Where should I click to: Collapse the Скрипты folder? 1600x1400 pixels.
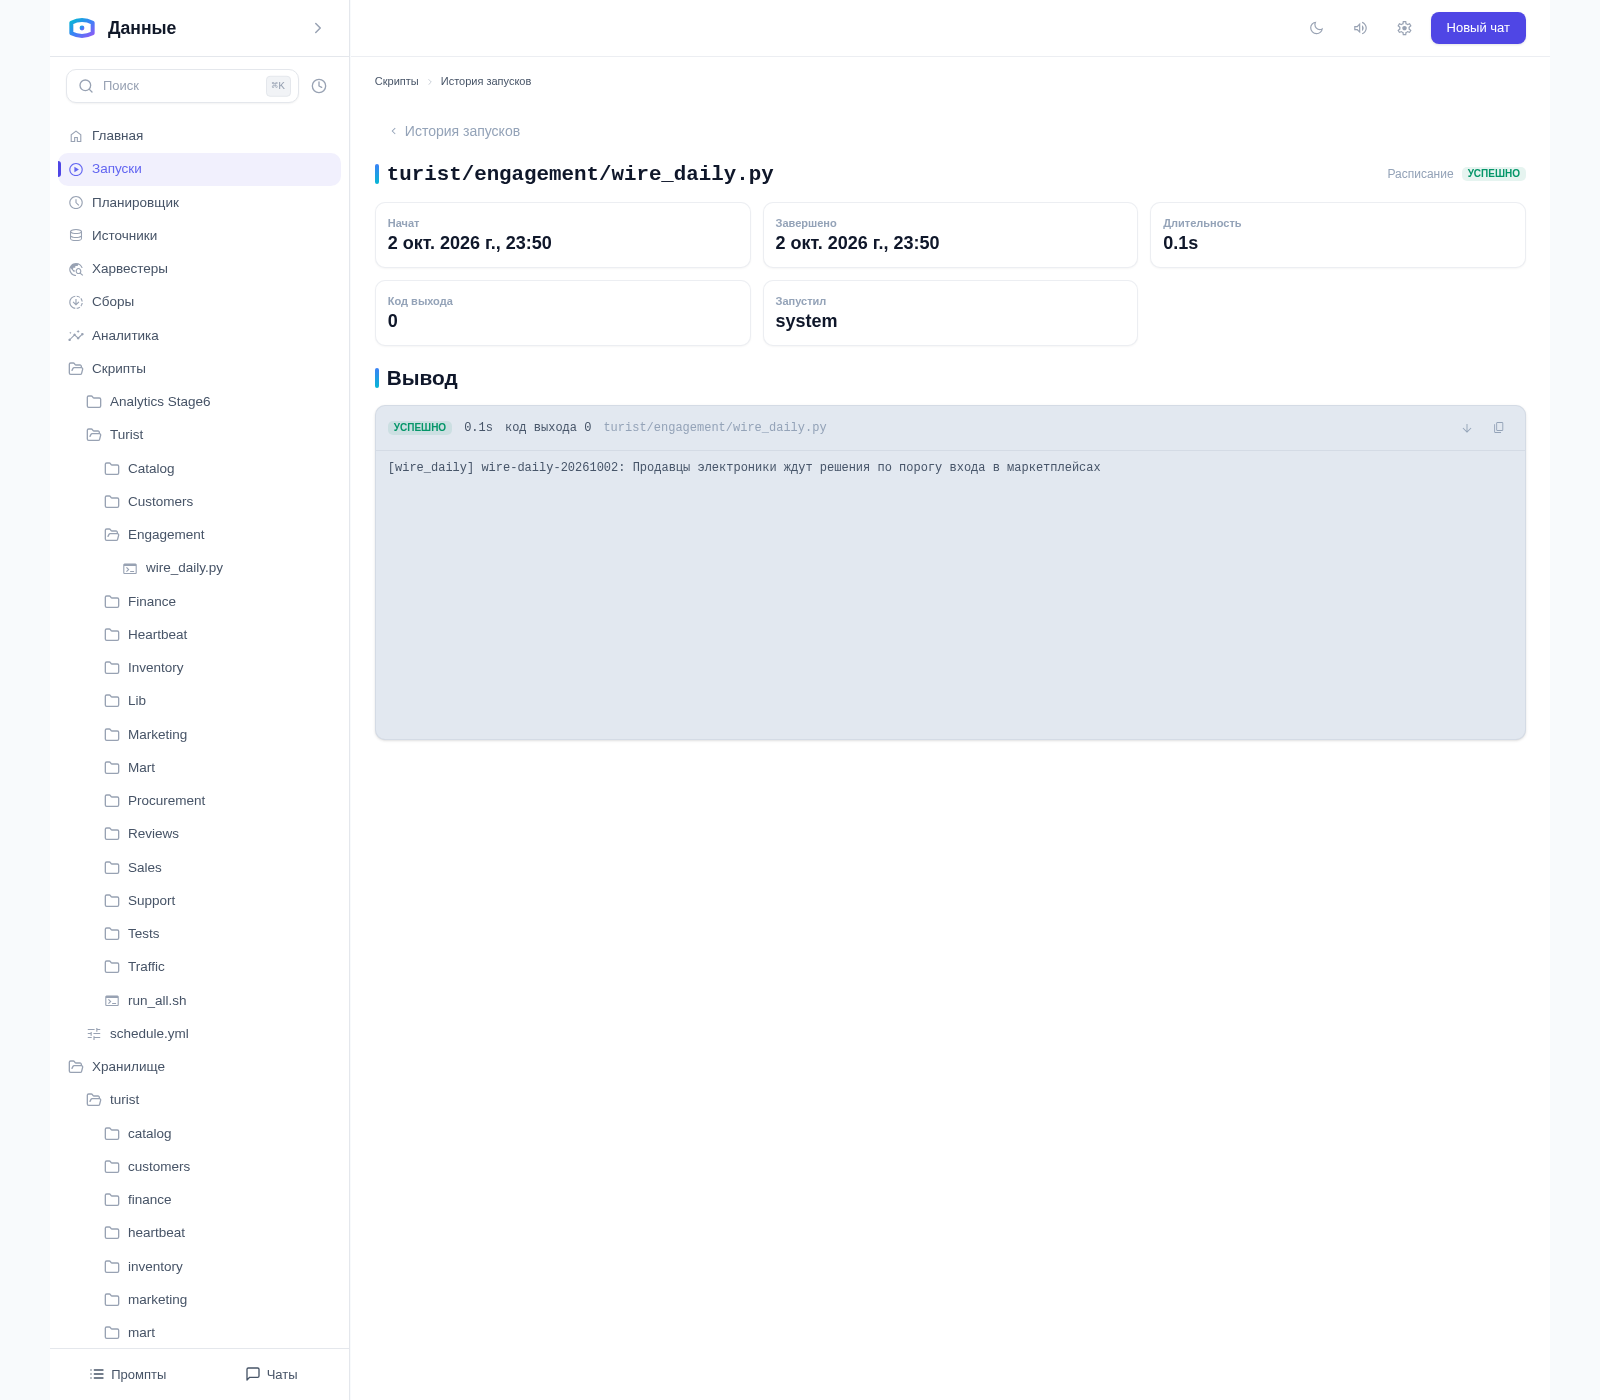199,369
